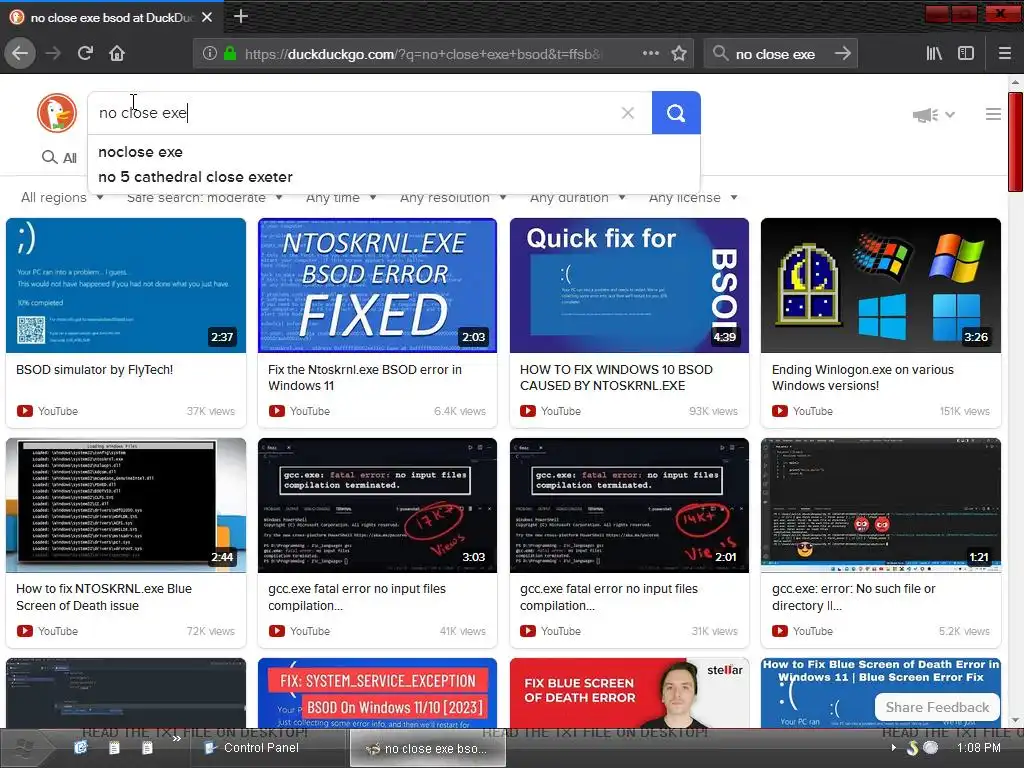Open 31K views gcc.exe fatal error thumbnail
The width and height of the screenshot is (1024, 768).
pos(629,505)
